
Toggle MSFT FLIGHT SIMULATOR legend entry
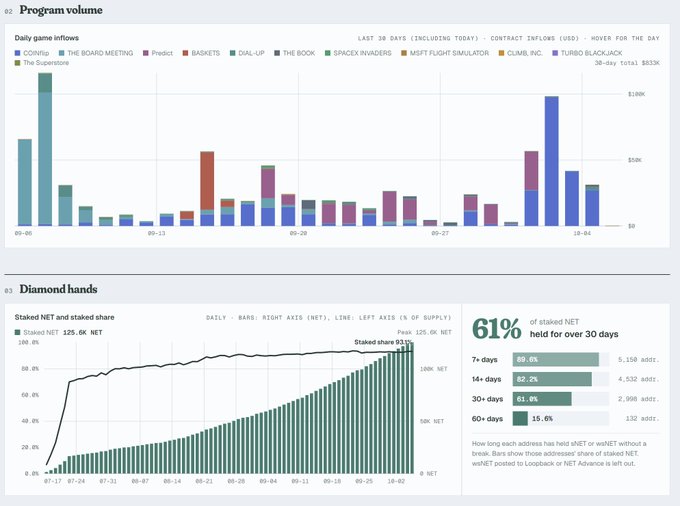pyautogui.click(x=445, y=53)
